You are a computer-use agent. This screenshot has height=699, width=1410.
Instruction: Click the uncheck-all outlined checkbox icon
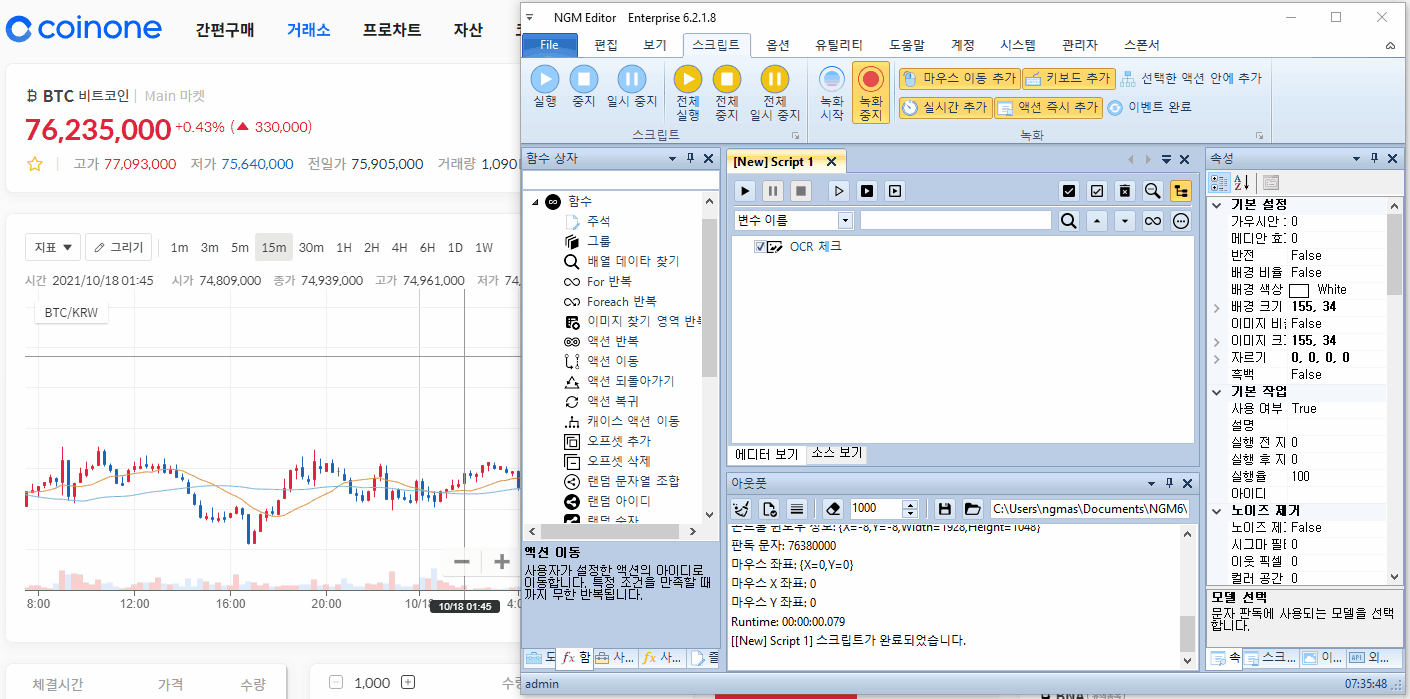pyautogui.click(x=1097, y=190)
